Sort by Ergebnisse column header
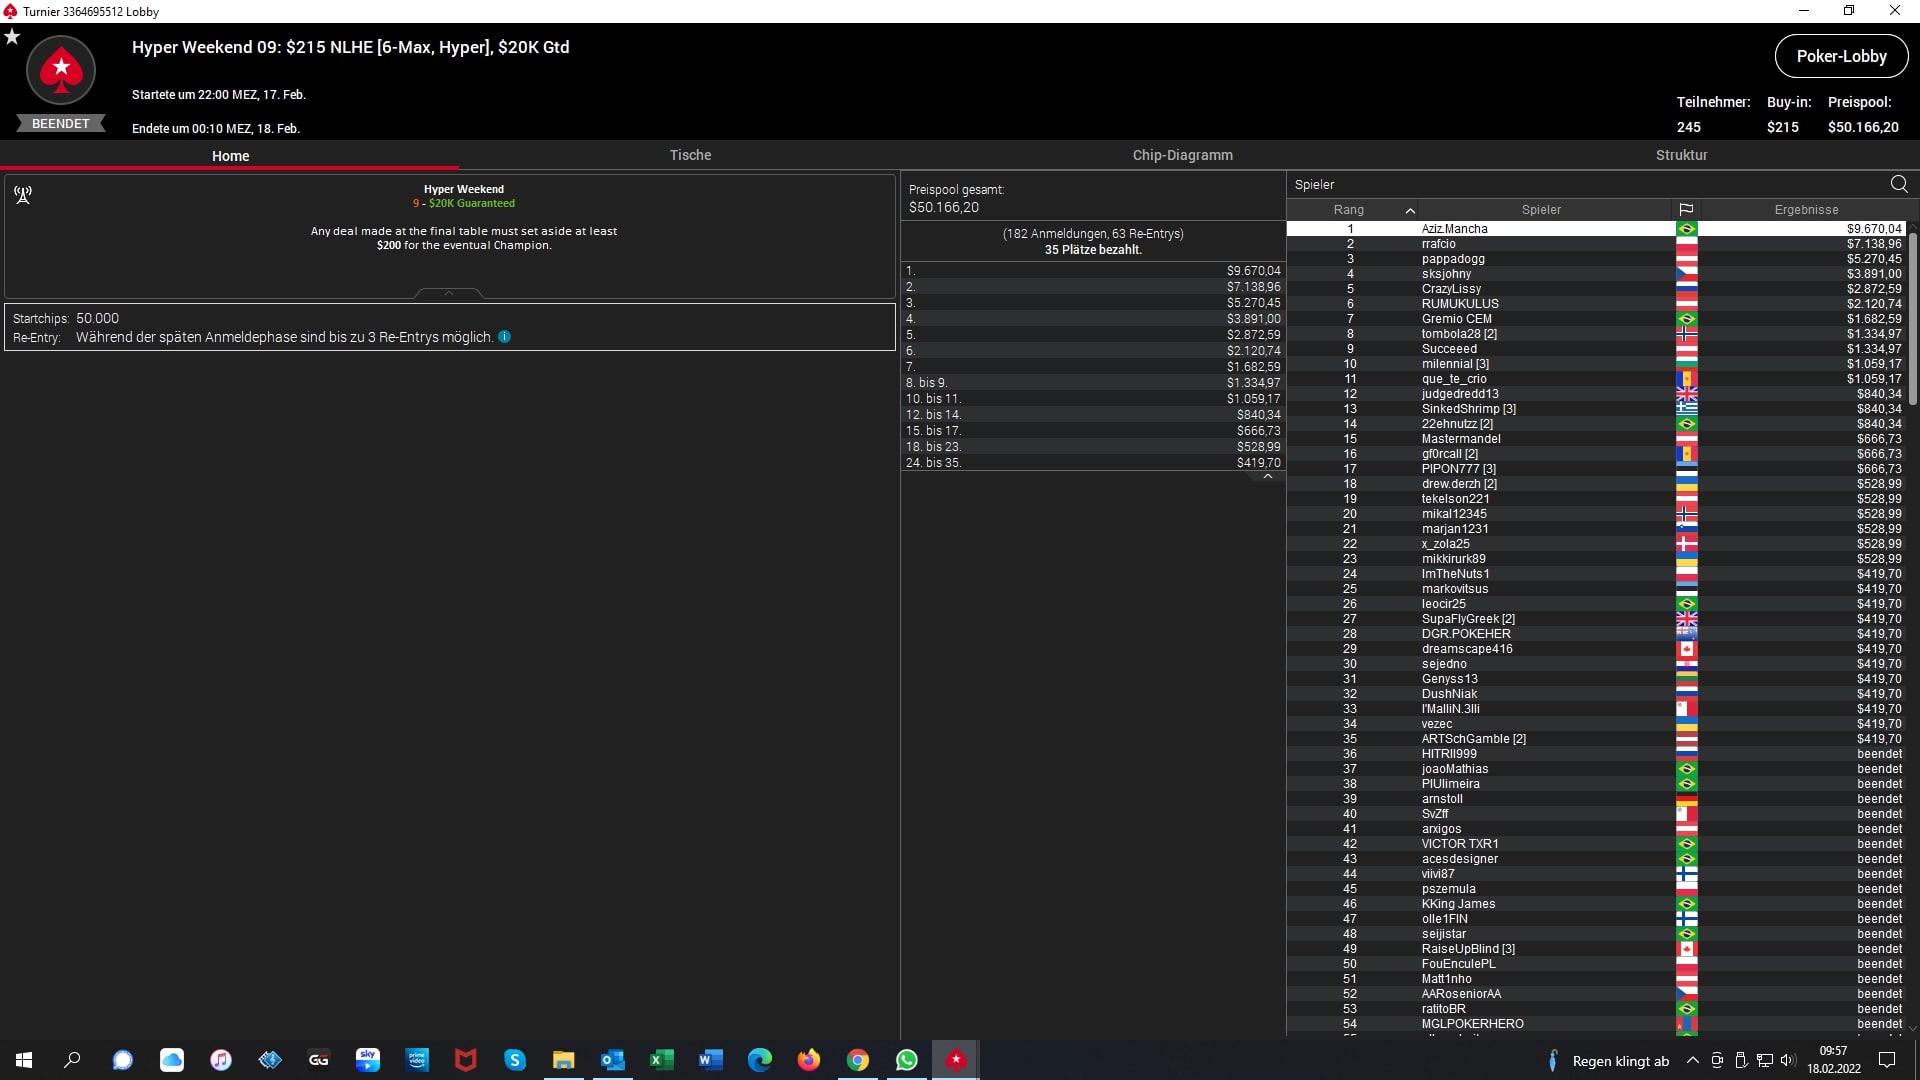 1806,210
